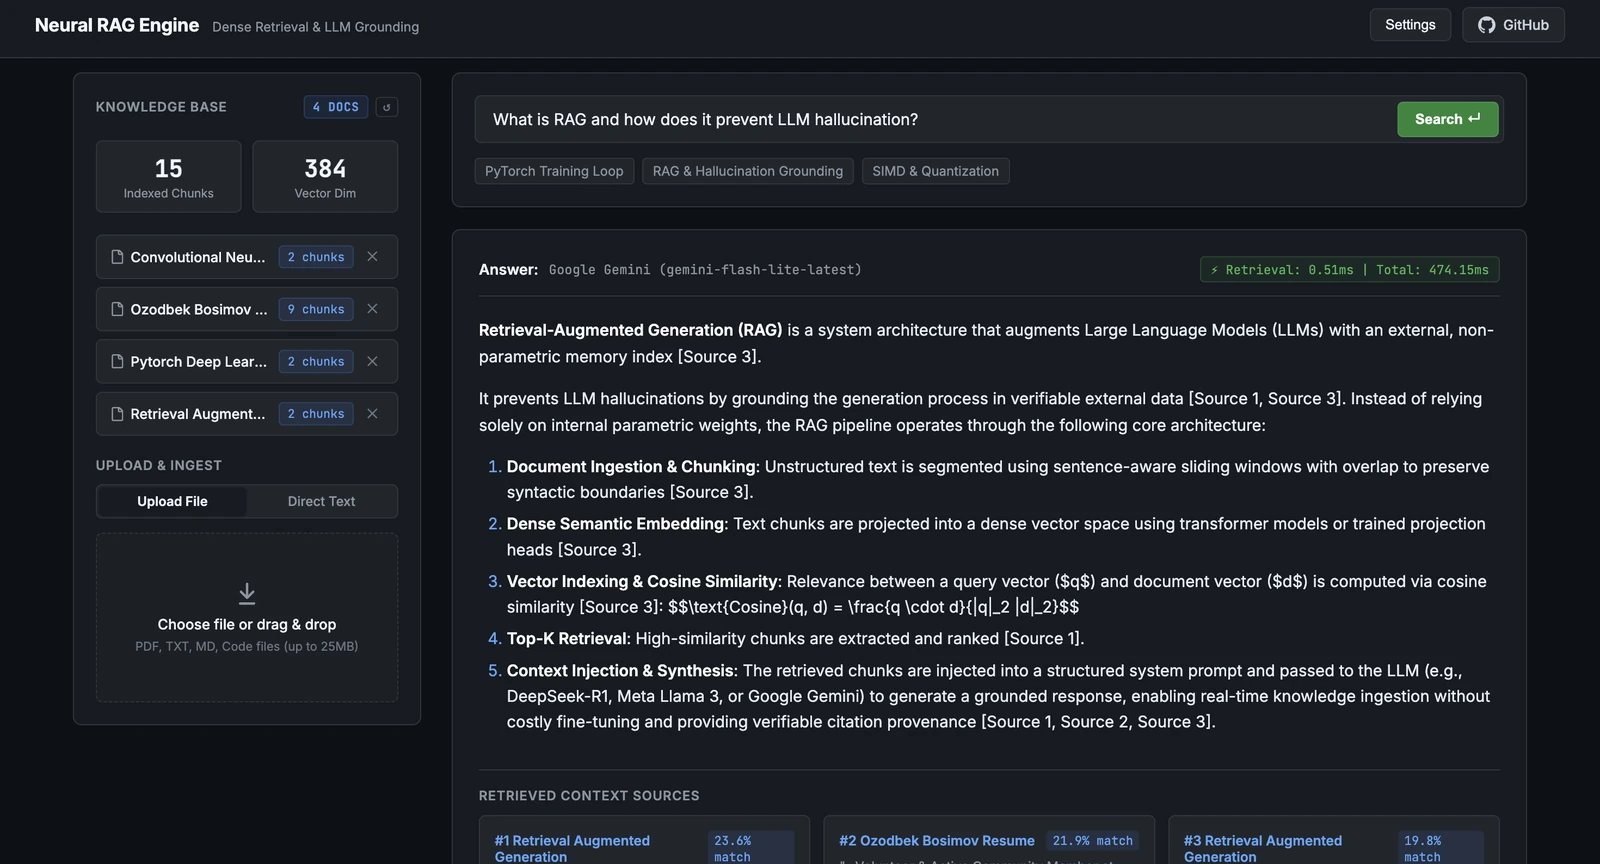The width and height of the screenshot is (1600, 864).
Task: Click the file icon beside Pytorch Deep Lear...
Action: [x=117, y=361]
